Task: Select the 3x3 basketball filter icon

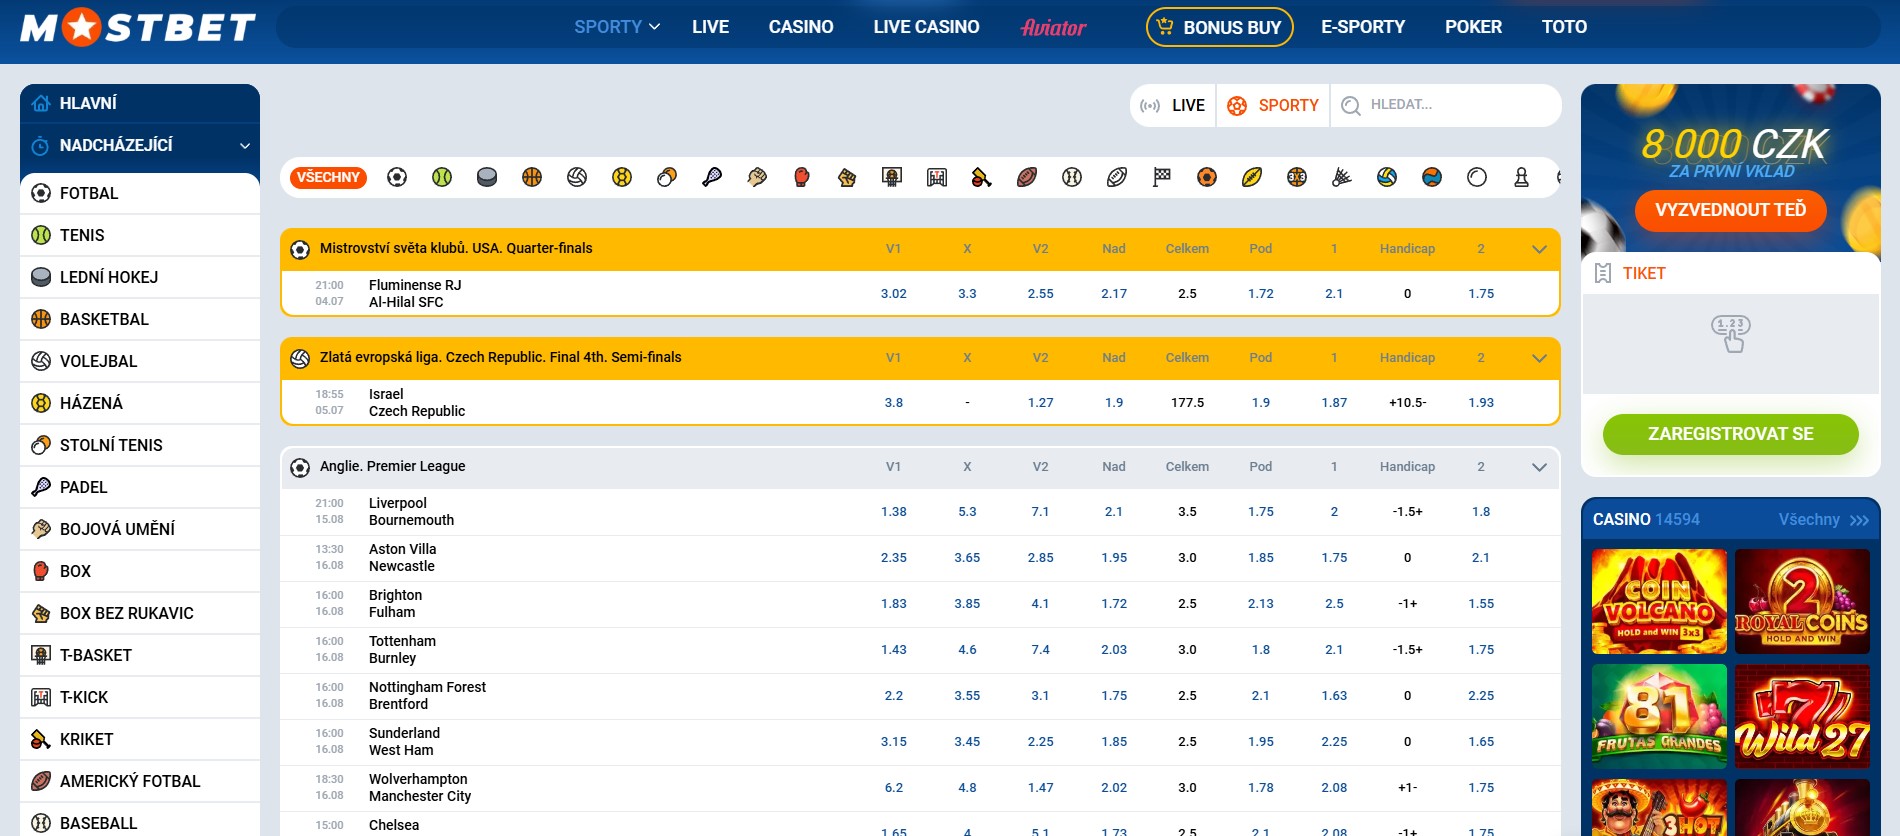Action: click(1297, 177)
